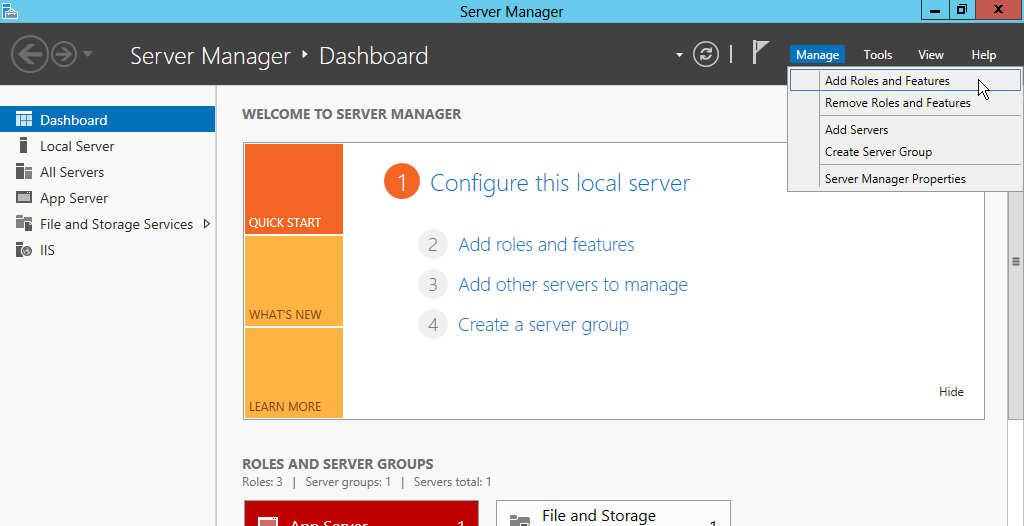The image size is (1024, 526).
Task: Click 'Servers total: 1' summary text
Action: (453, 482)
